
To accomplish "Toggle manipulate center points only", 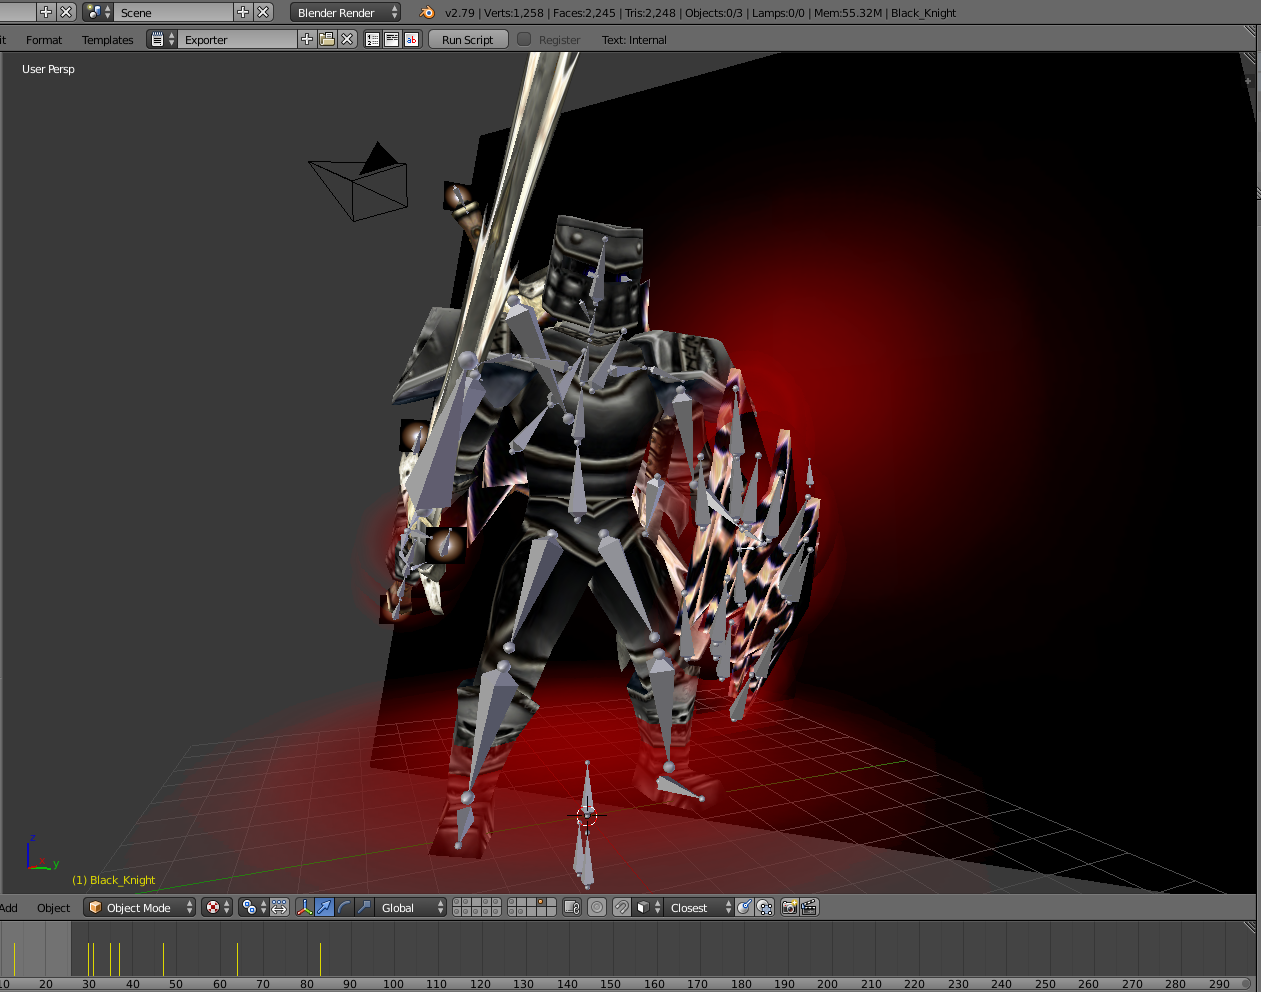I will [279, 907].
